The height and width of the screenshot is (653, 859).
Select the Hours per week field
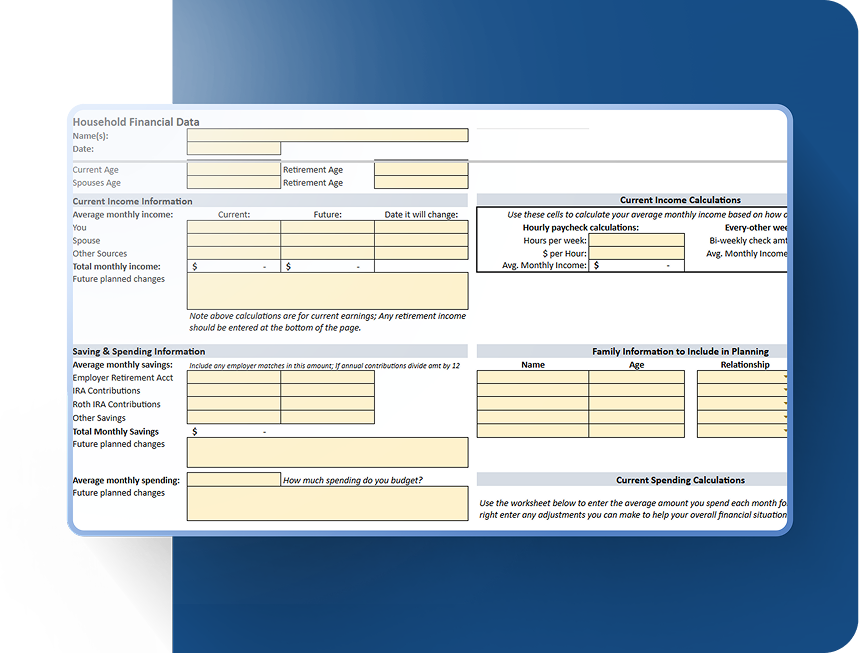click(x=636, y=240)
